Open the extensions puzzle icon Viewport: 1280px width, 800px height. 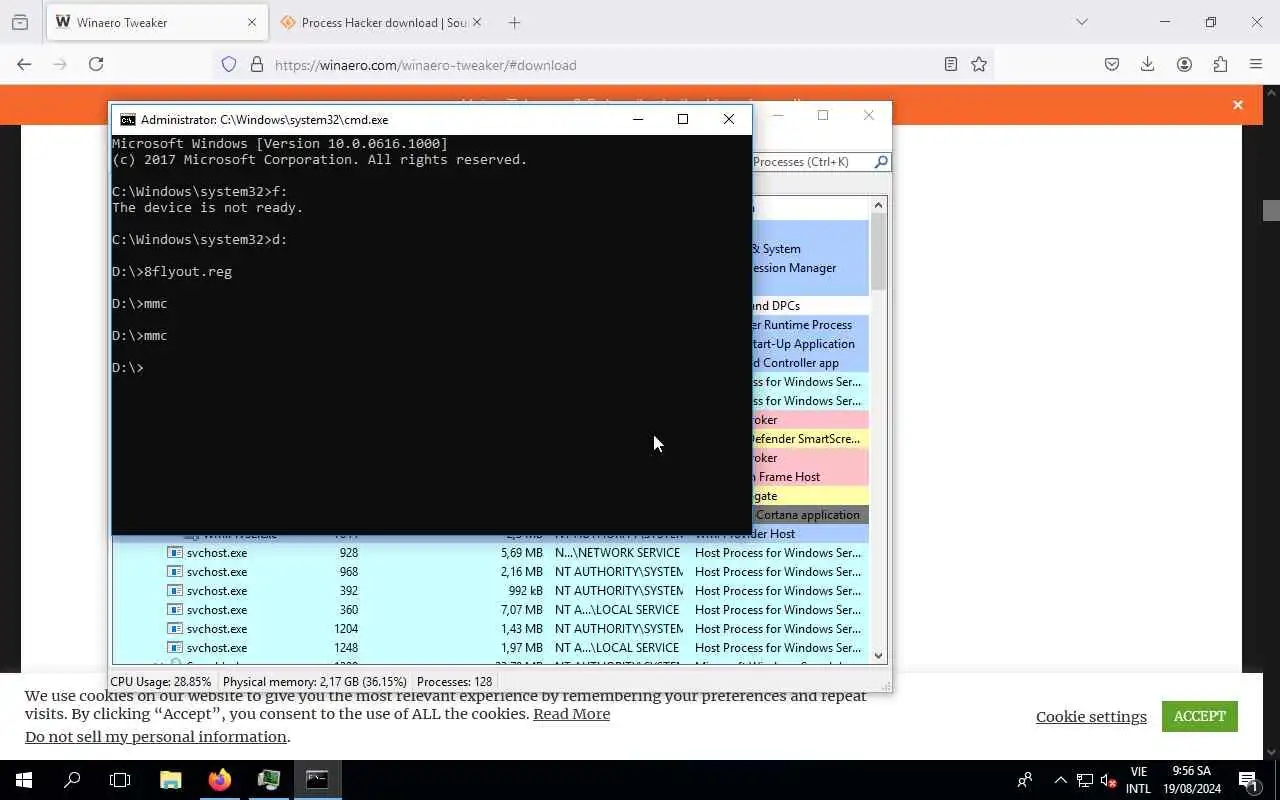point(1220,64)
